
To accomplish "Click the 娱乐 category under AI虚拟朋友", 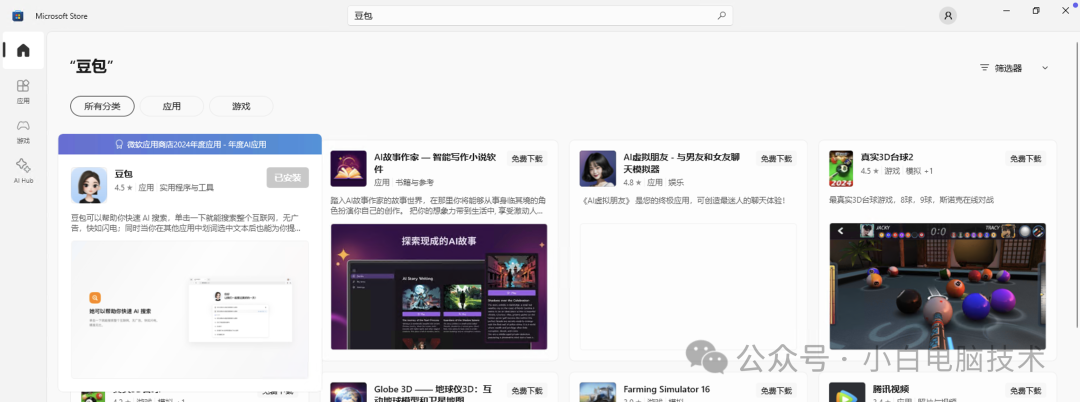I will pyautogui.click(x=676, y=182).
